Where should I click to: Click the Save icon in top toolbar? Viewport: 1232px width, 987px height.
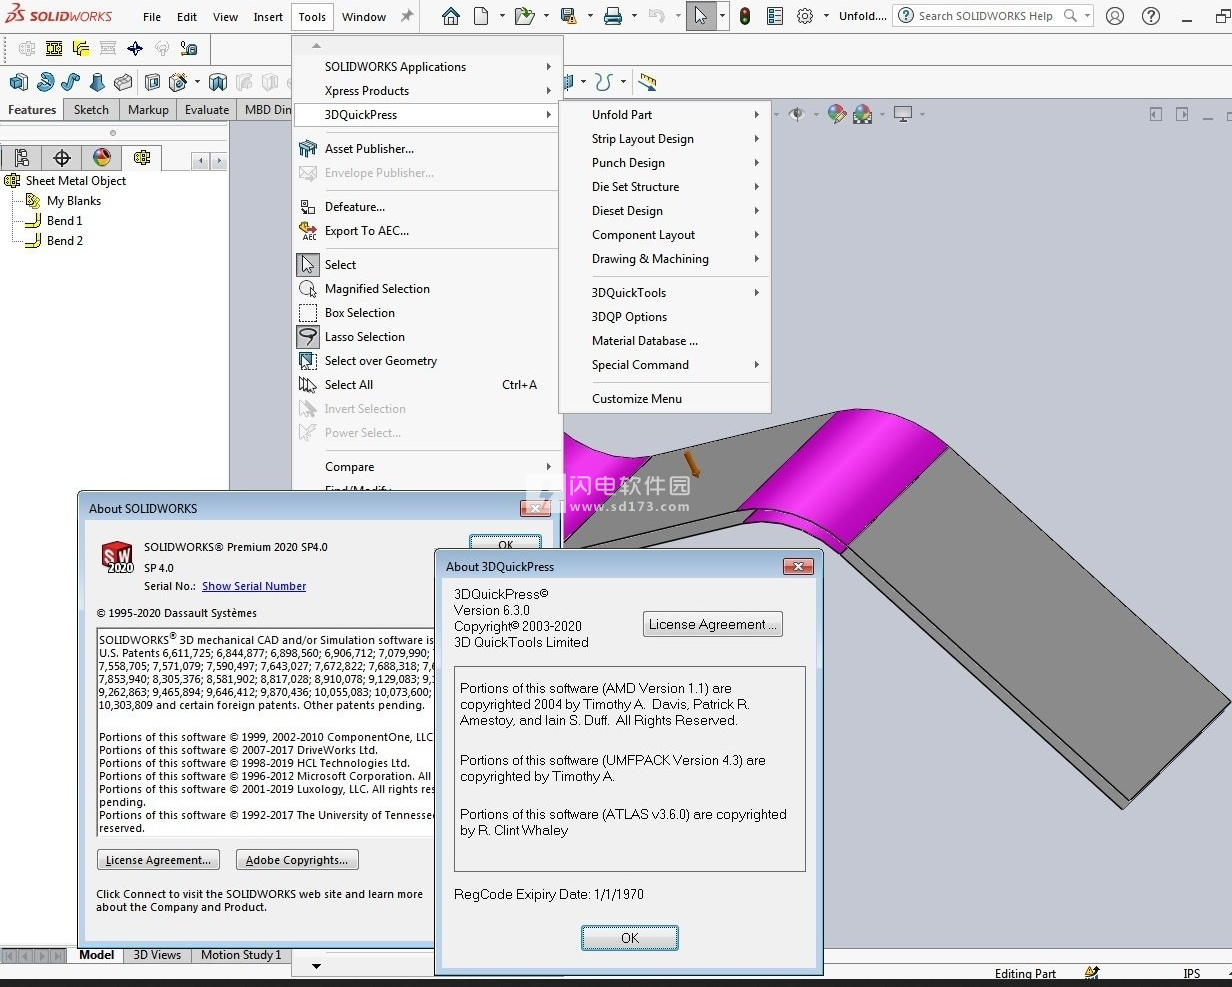tap(568, 16)
